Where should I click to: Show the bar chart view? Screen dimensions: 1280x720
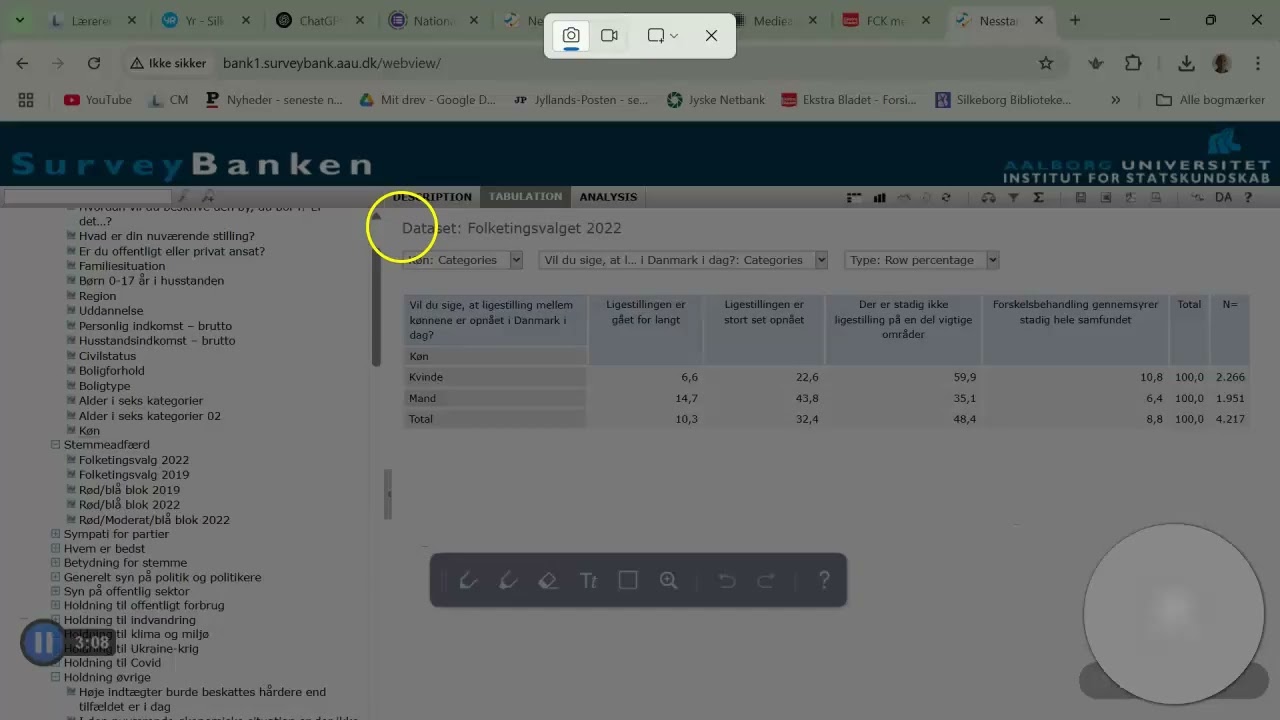[x=879, y=198]
